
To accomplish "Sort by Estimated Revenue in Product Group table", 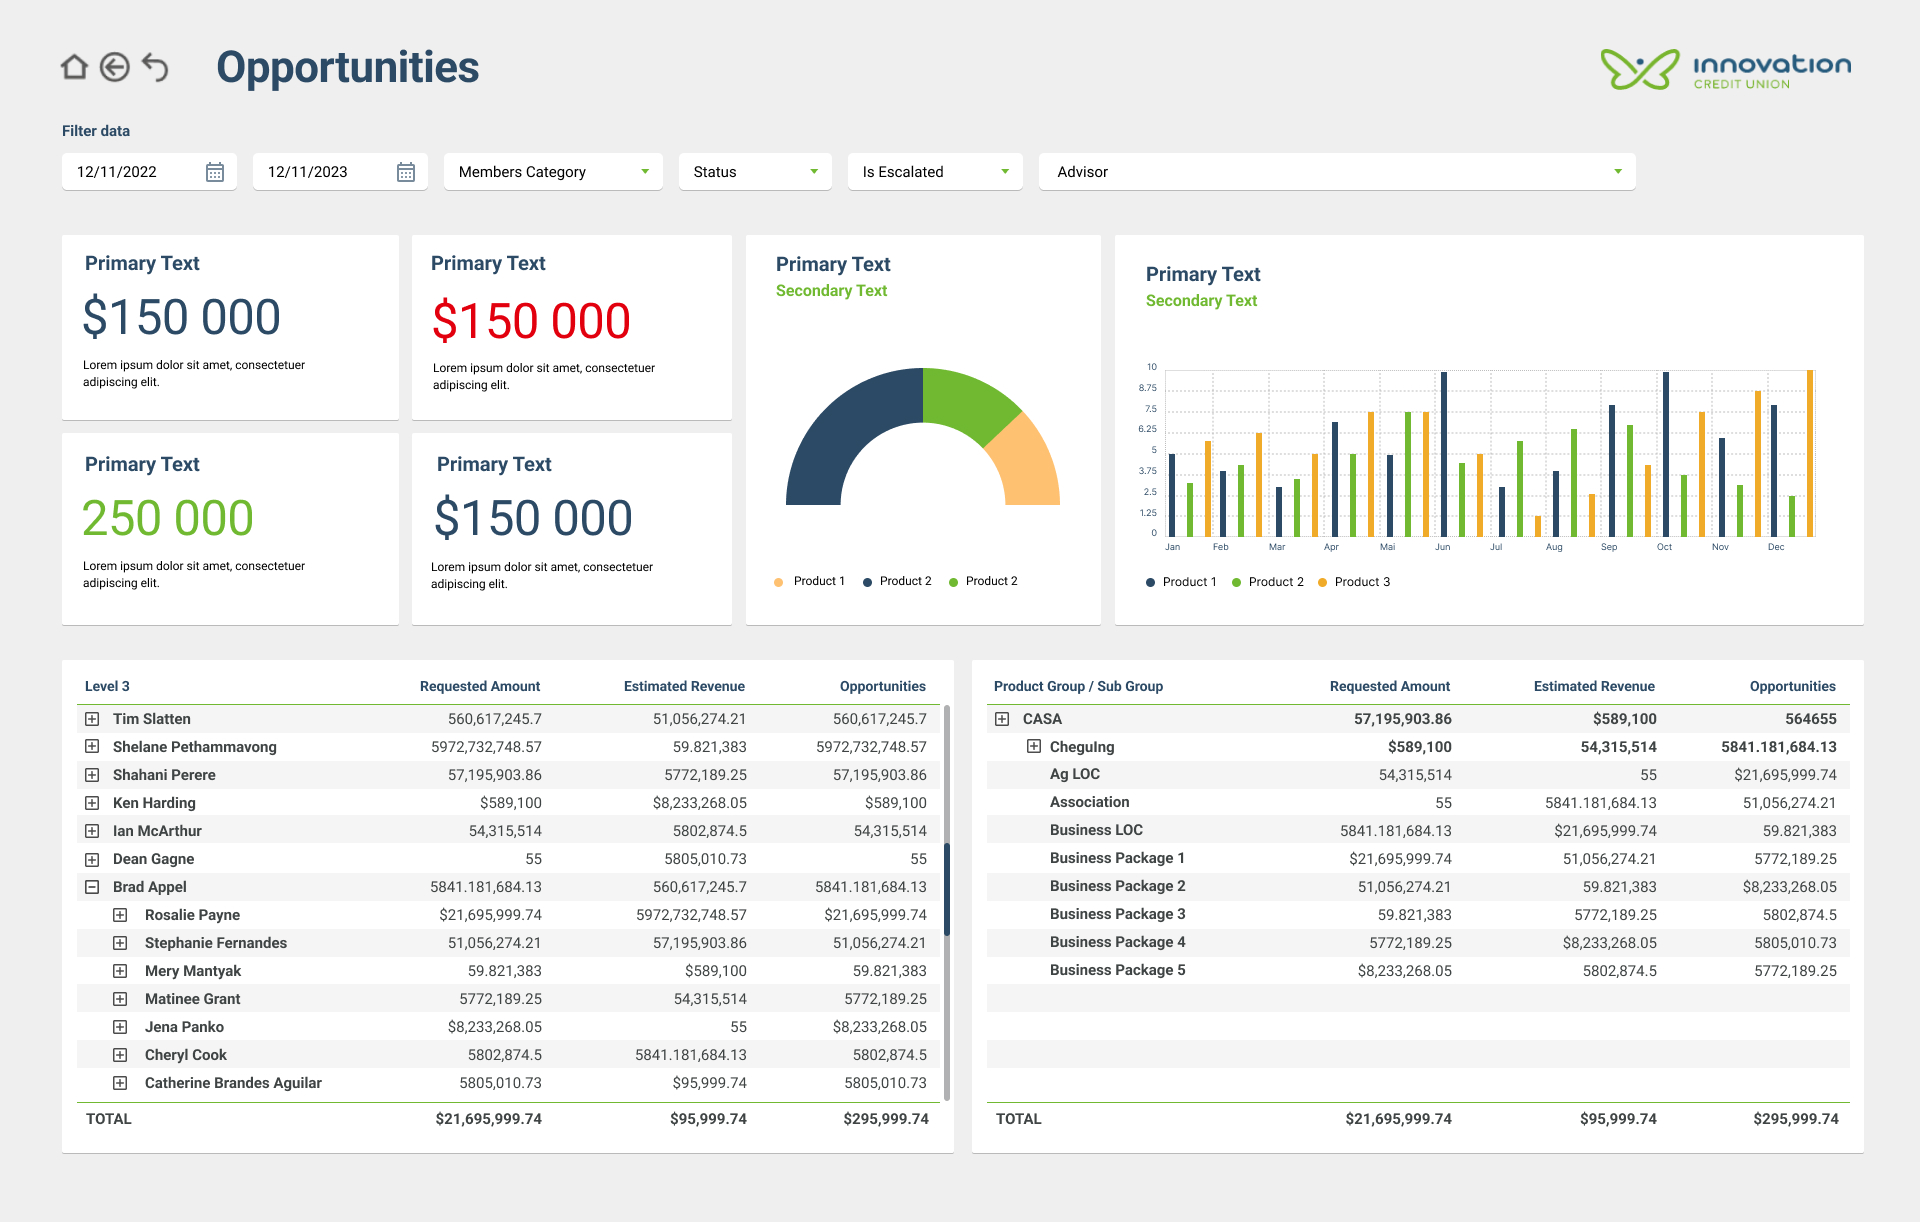I will pyautogui.click(x=1594, y=686).
